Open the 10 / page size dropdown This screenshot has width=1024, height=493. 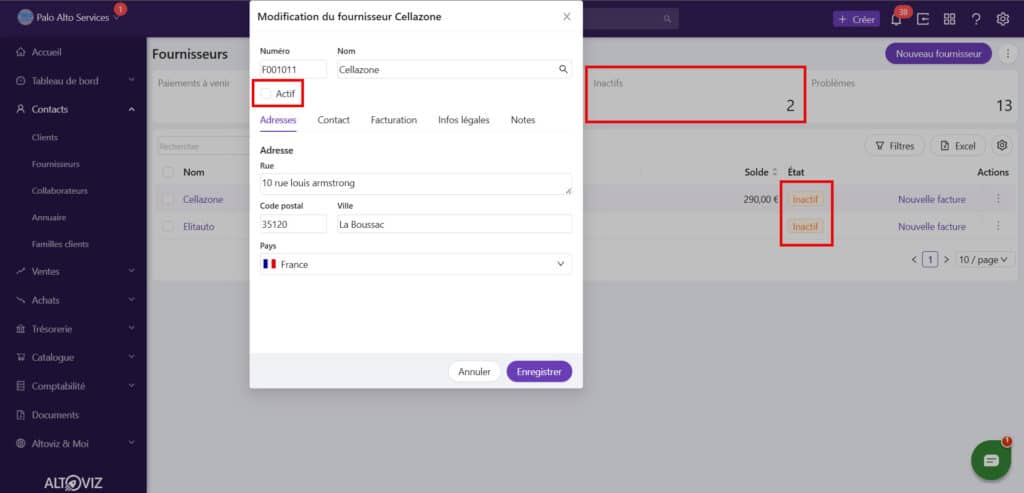tap(982, 259)
